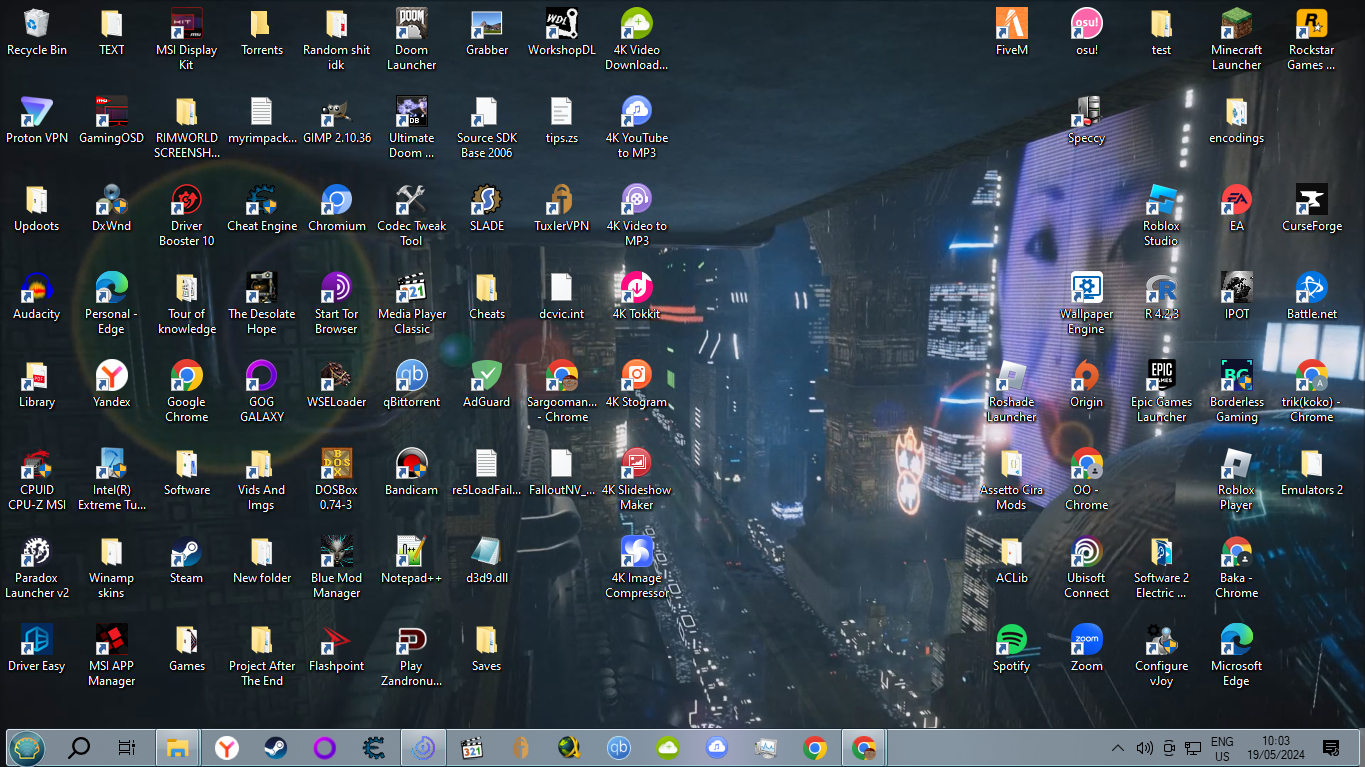Launch Notepad++ from the desktop
Image resolution: width=1365 pixels, height=767 pixels.
tap(411, 553)
